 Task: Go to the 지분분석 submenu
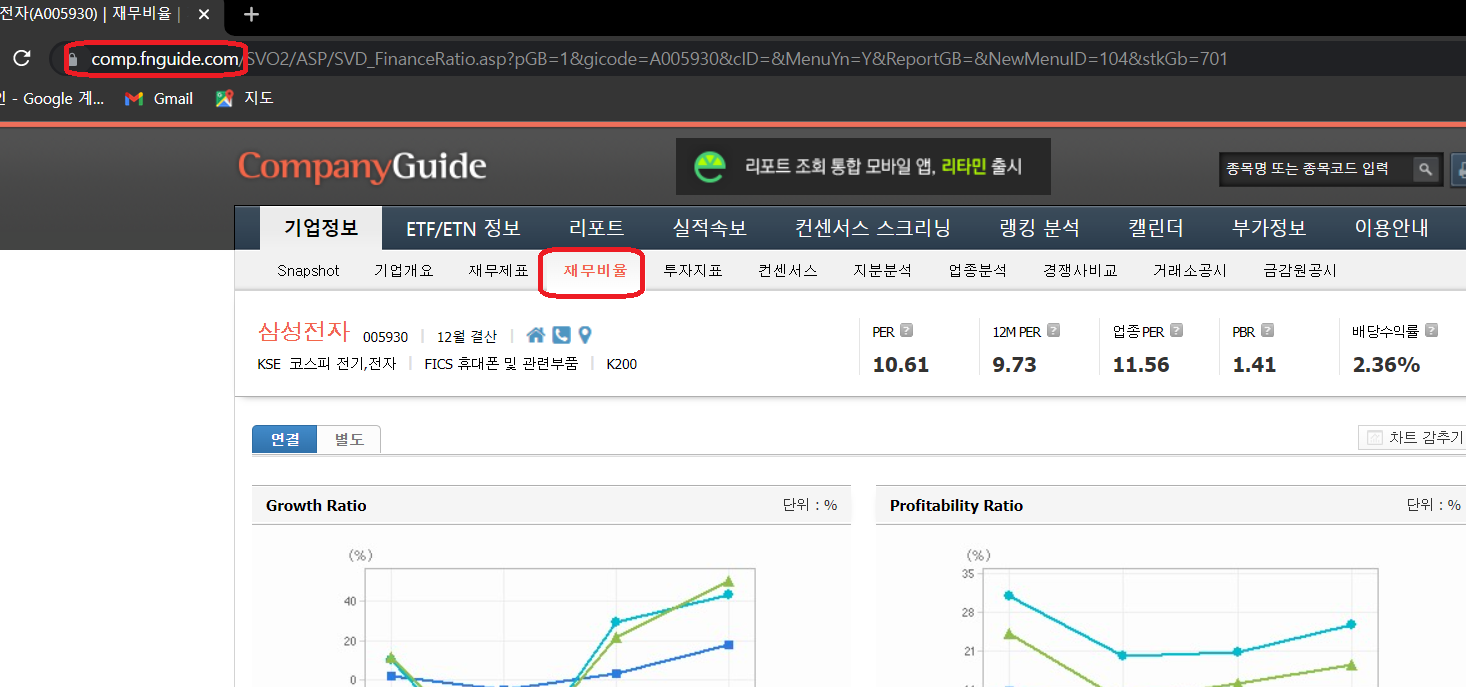coord(882,271)
